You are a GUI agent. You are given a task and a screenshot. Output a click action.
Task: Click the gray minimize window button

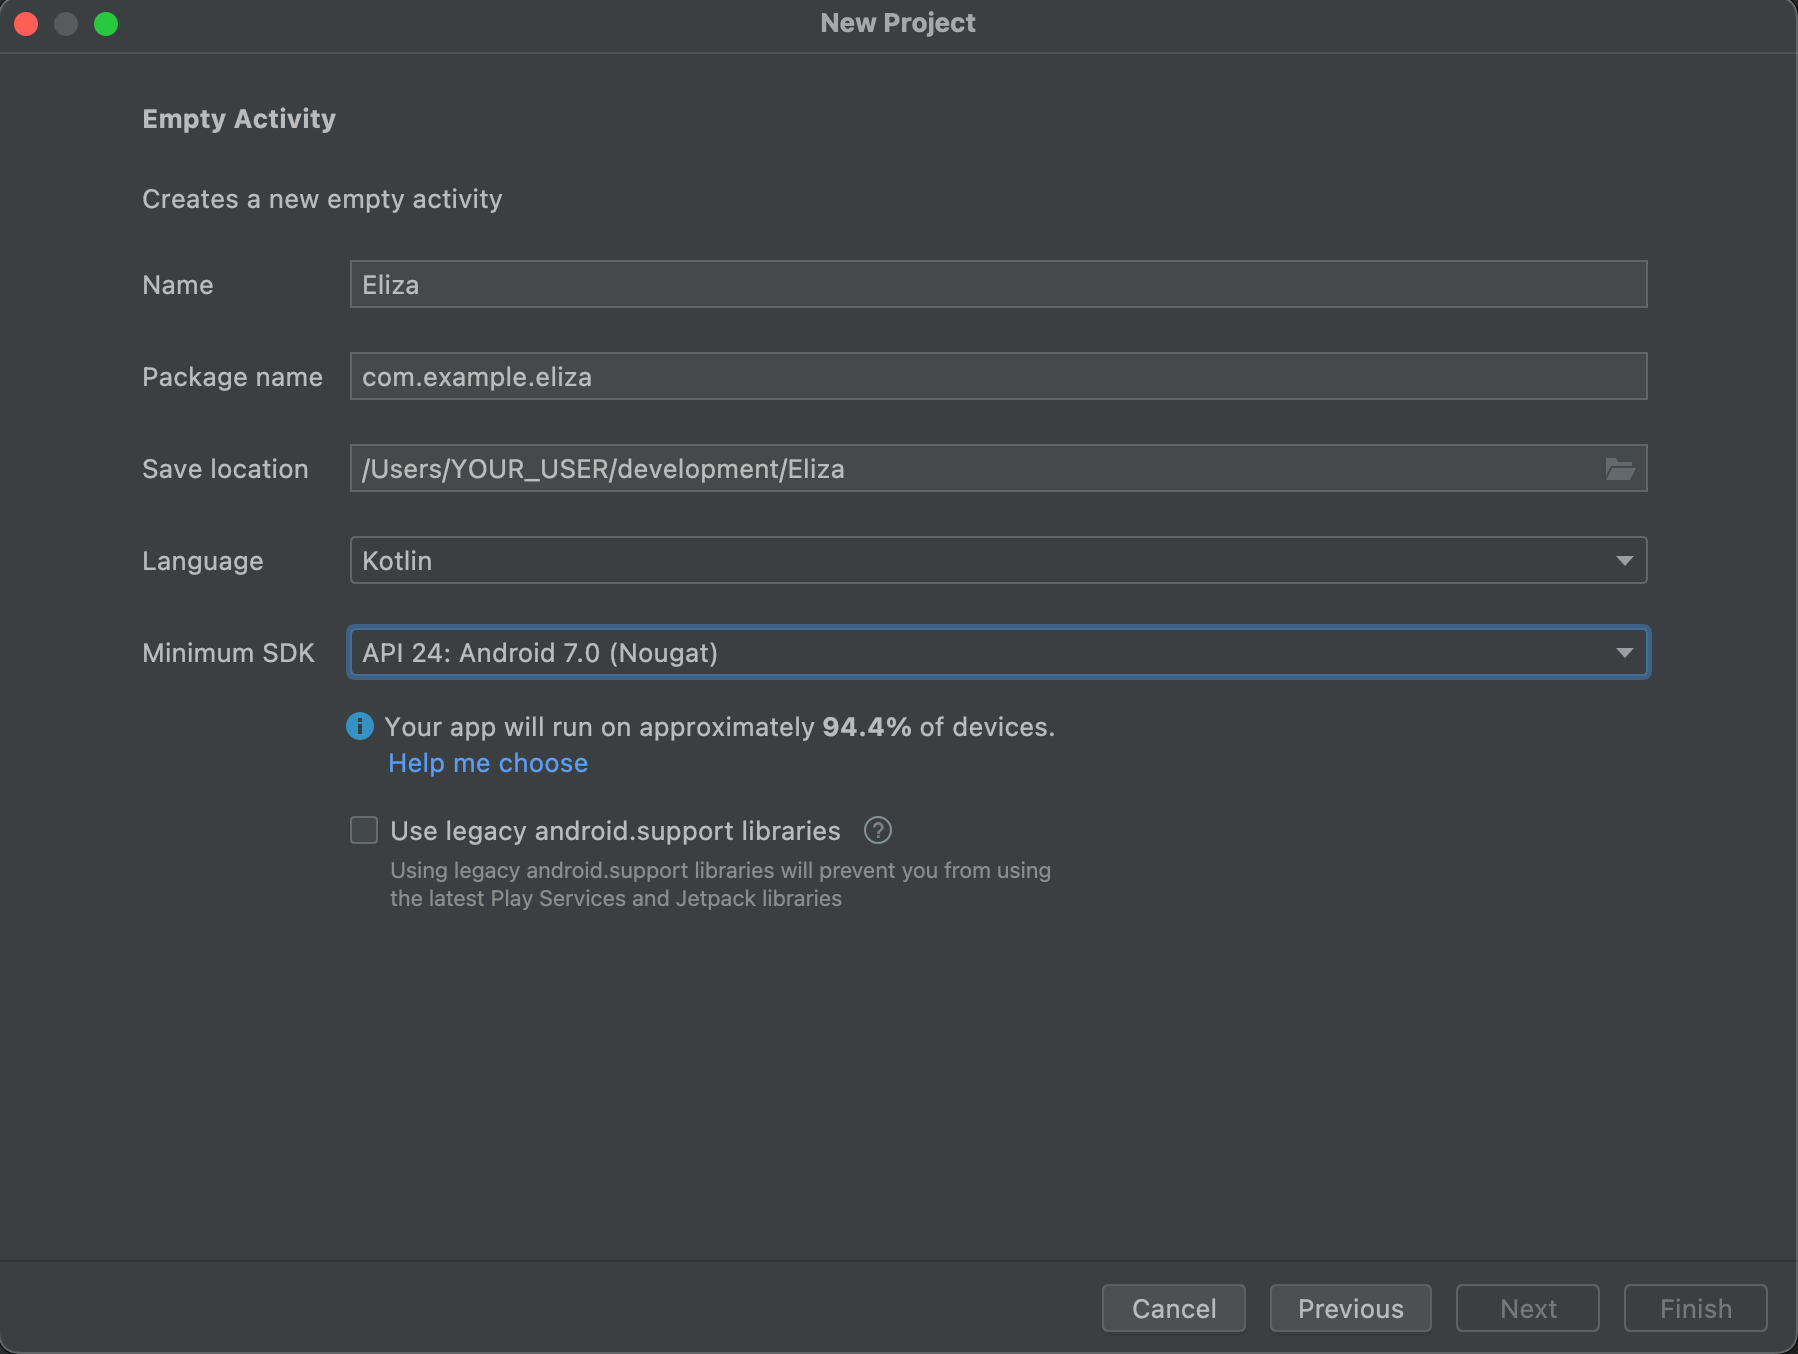pyautogui.click(x=66, y=24)
